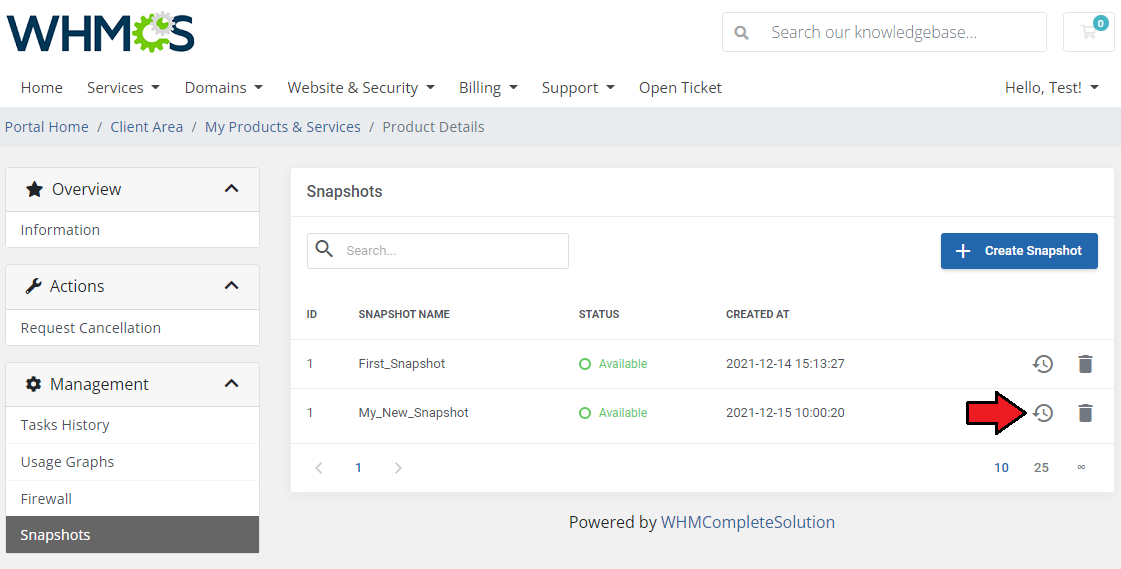Viewport: 1121px width, 569px height.
Task: Click the snapshots search magnifier icon
Action: pyautogui.click(x=325, y=249)
